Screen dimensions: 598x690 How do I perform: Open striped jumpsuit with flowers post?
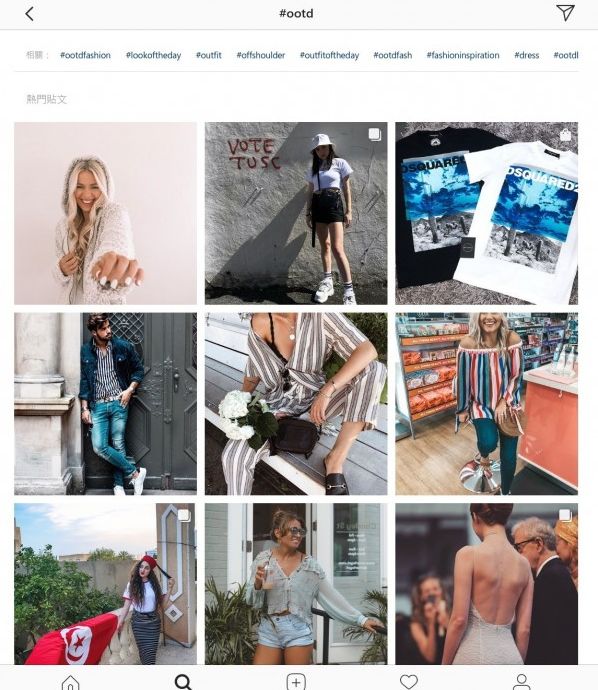click(296, 404)
